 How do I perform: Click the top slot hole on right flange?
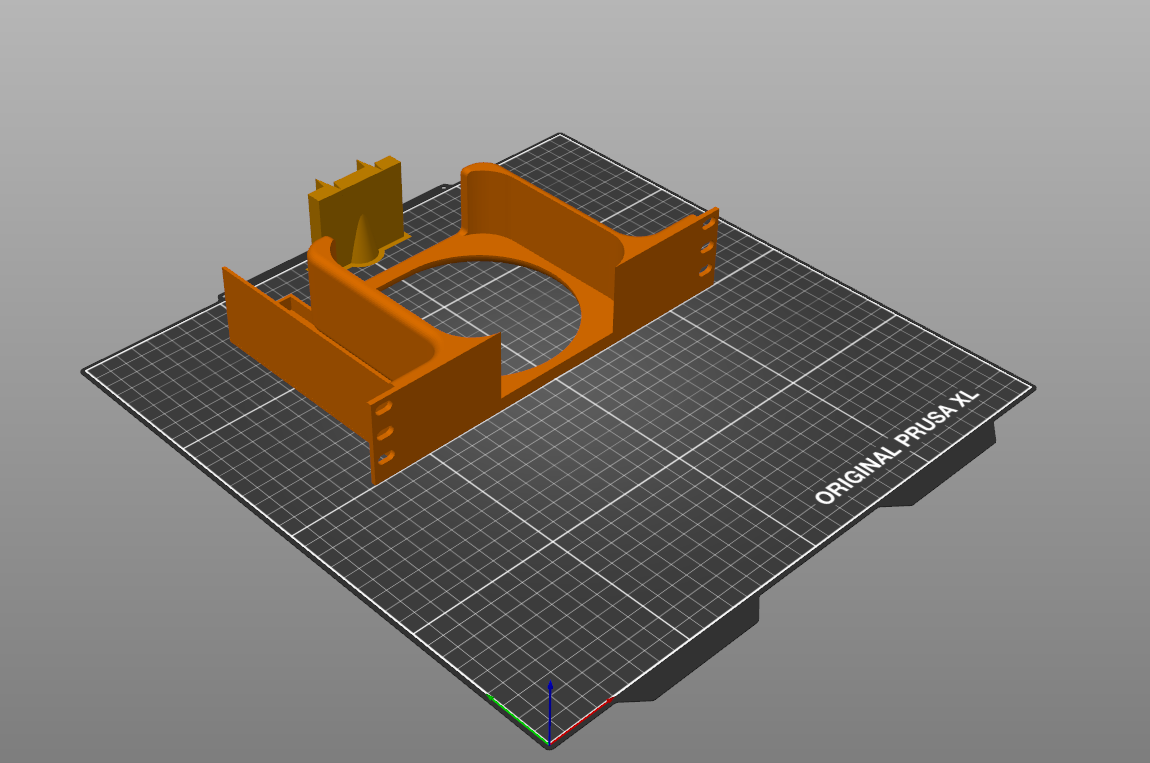click(x=708, y=222)
